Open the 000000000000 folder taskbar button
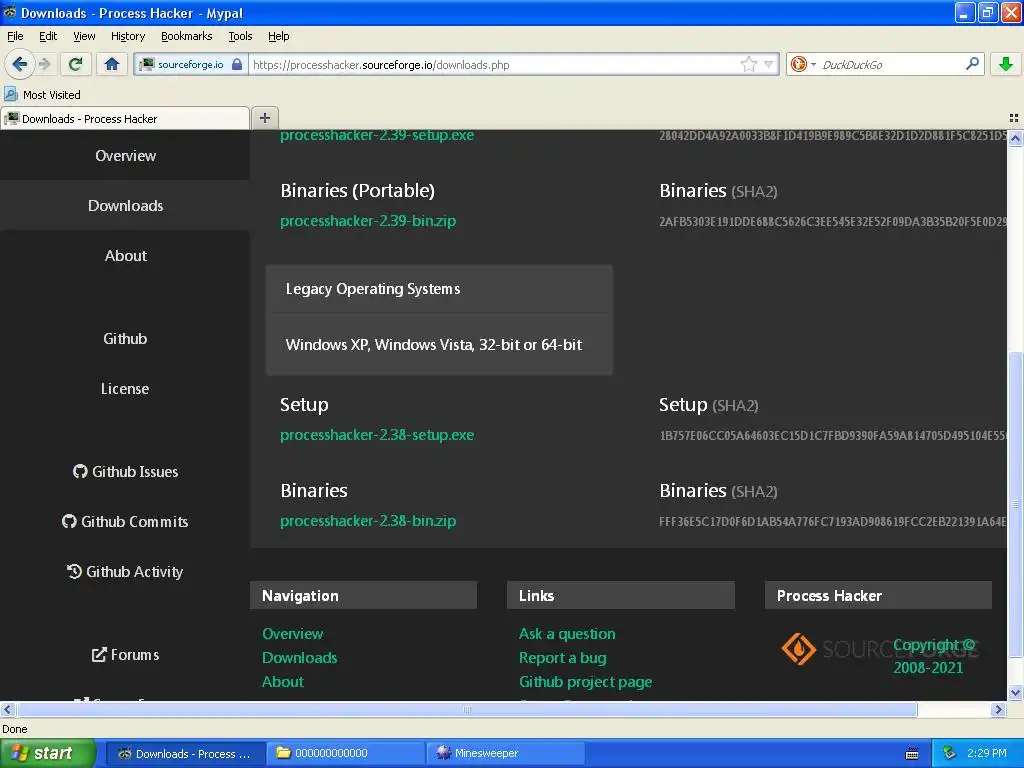Screen dimensions: 1024x768 [x=345, y=754]
